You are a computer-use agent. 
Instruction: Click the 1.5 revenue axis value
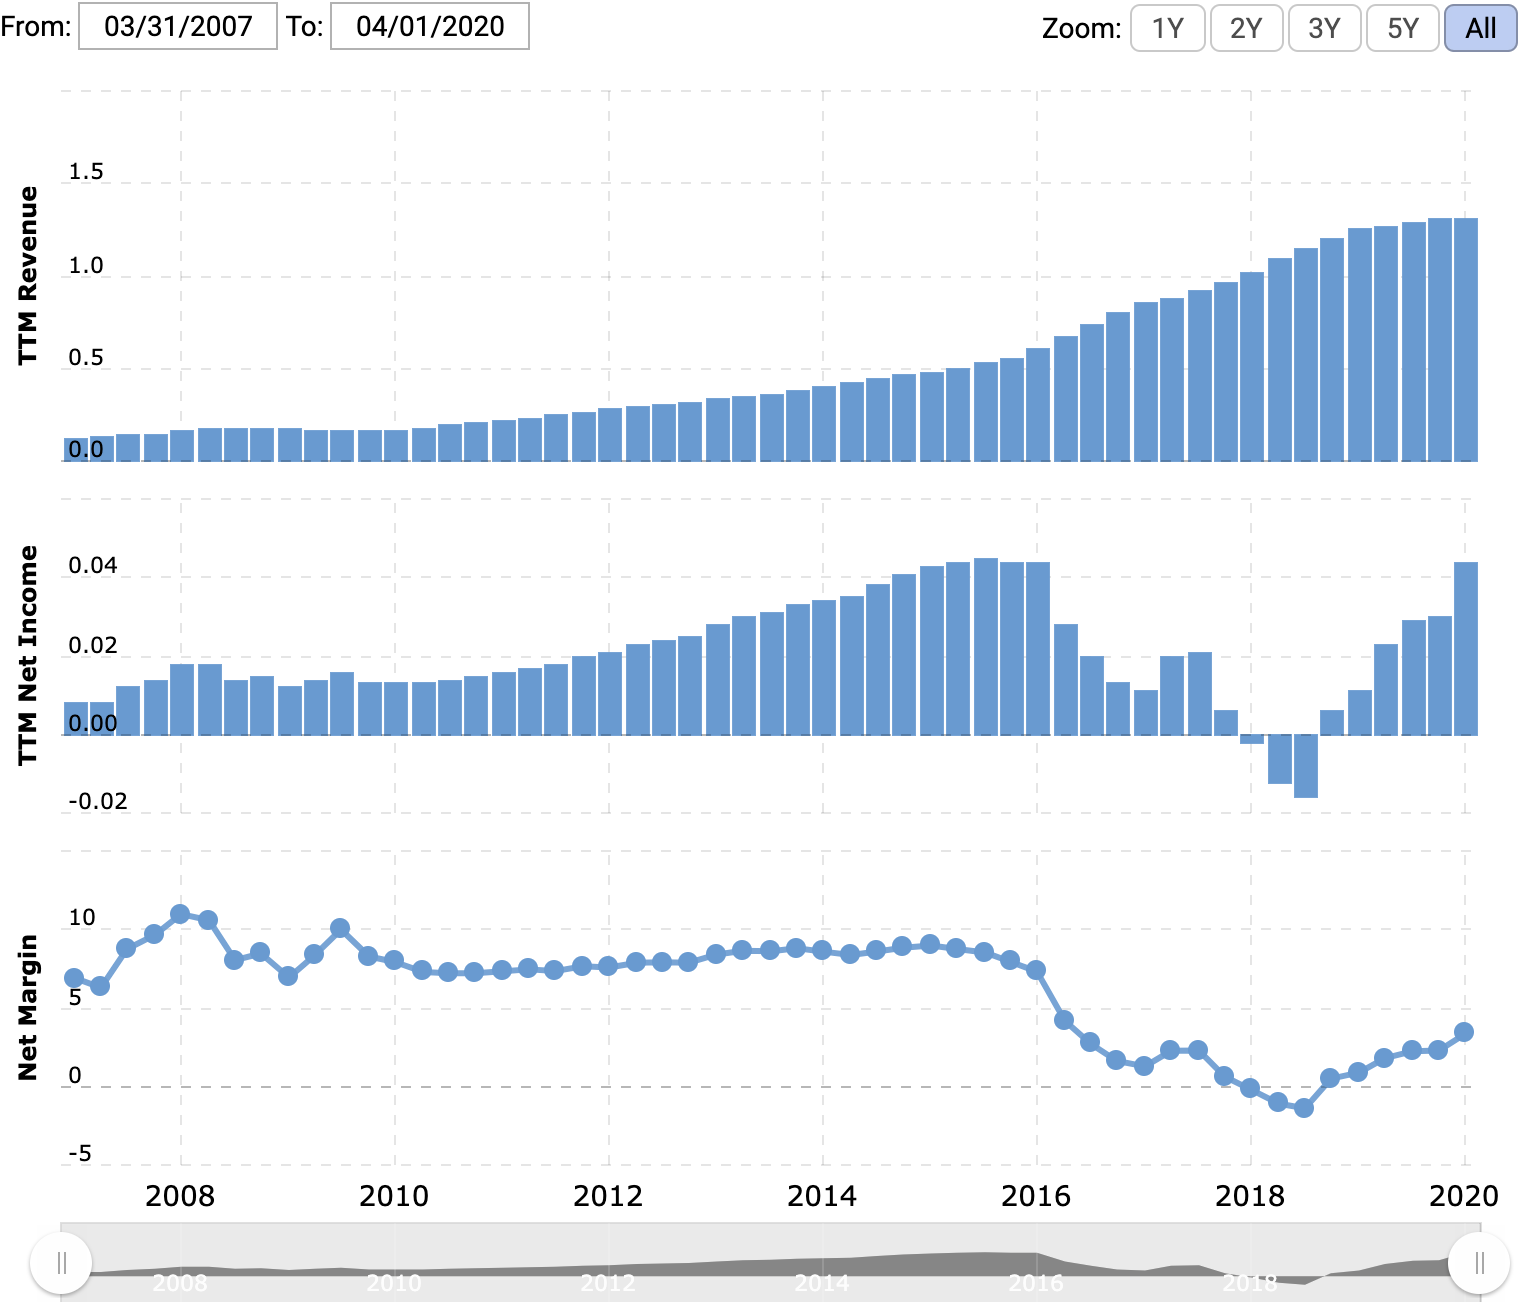86,171
